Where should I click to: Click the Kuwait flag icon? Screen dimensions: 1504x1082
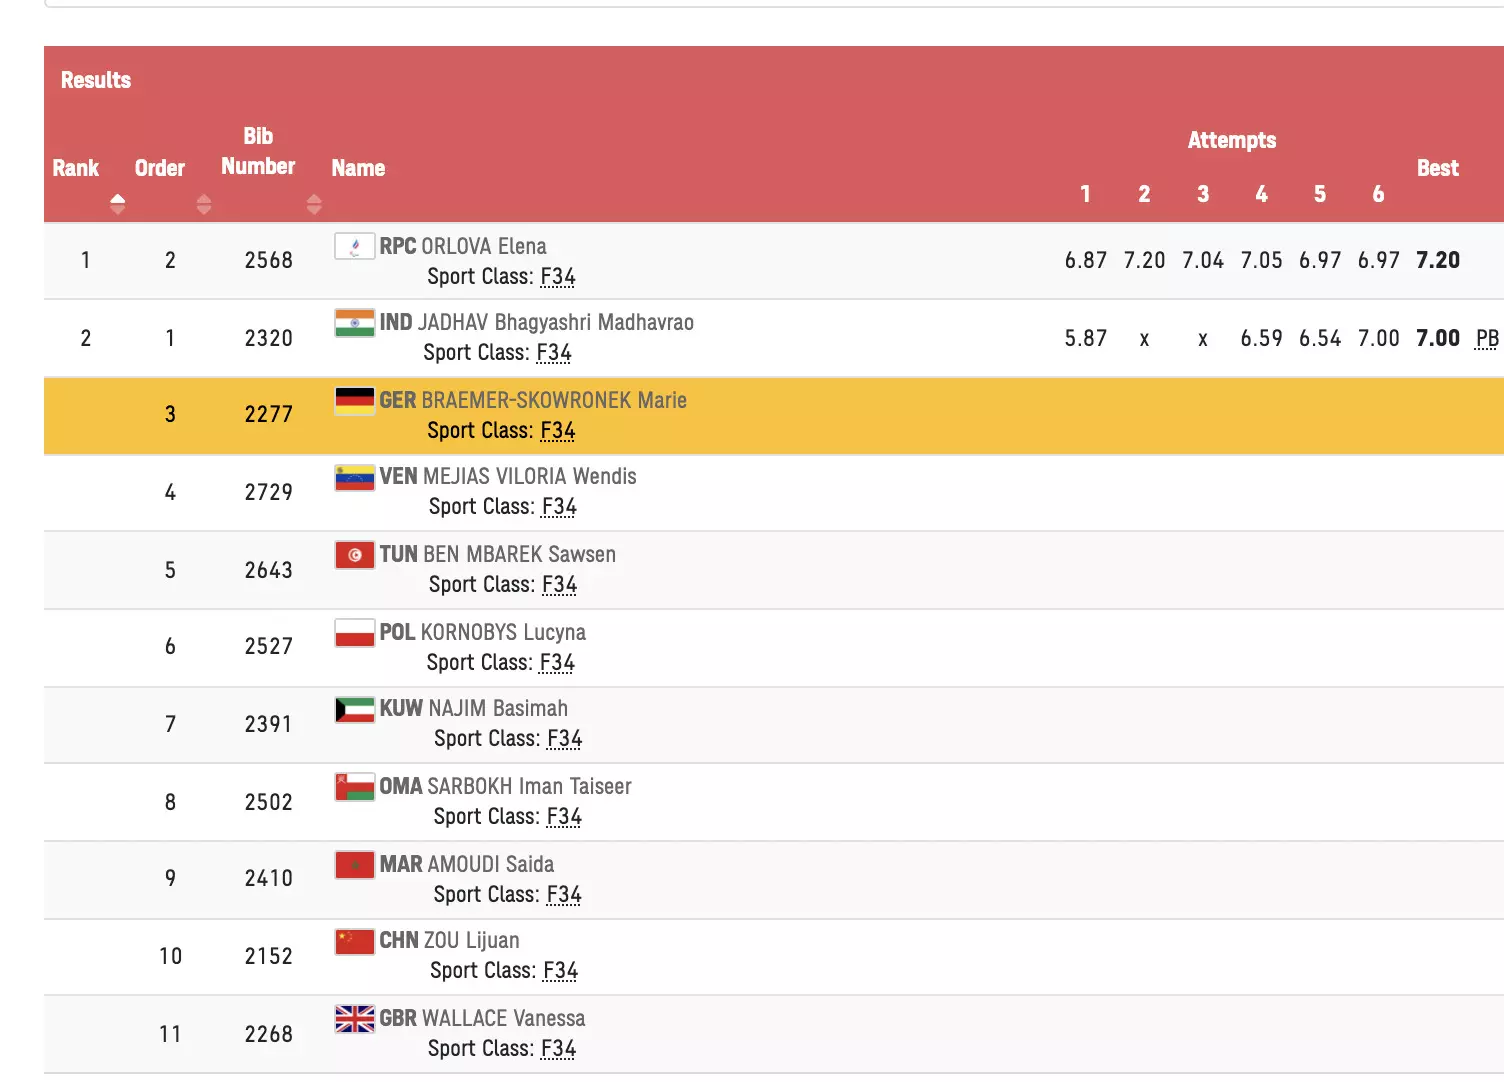(x=354, y=710)
